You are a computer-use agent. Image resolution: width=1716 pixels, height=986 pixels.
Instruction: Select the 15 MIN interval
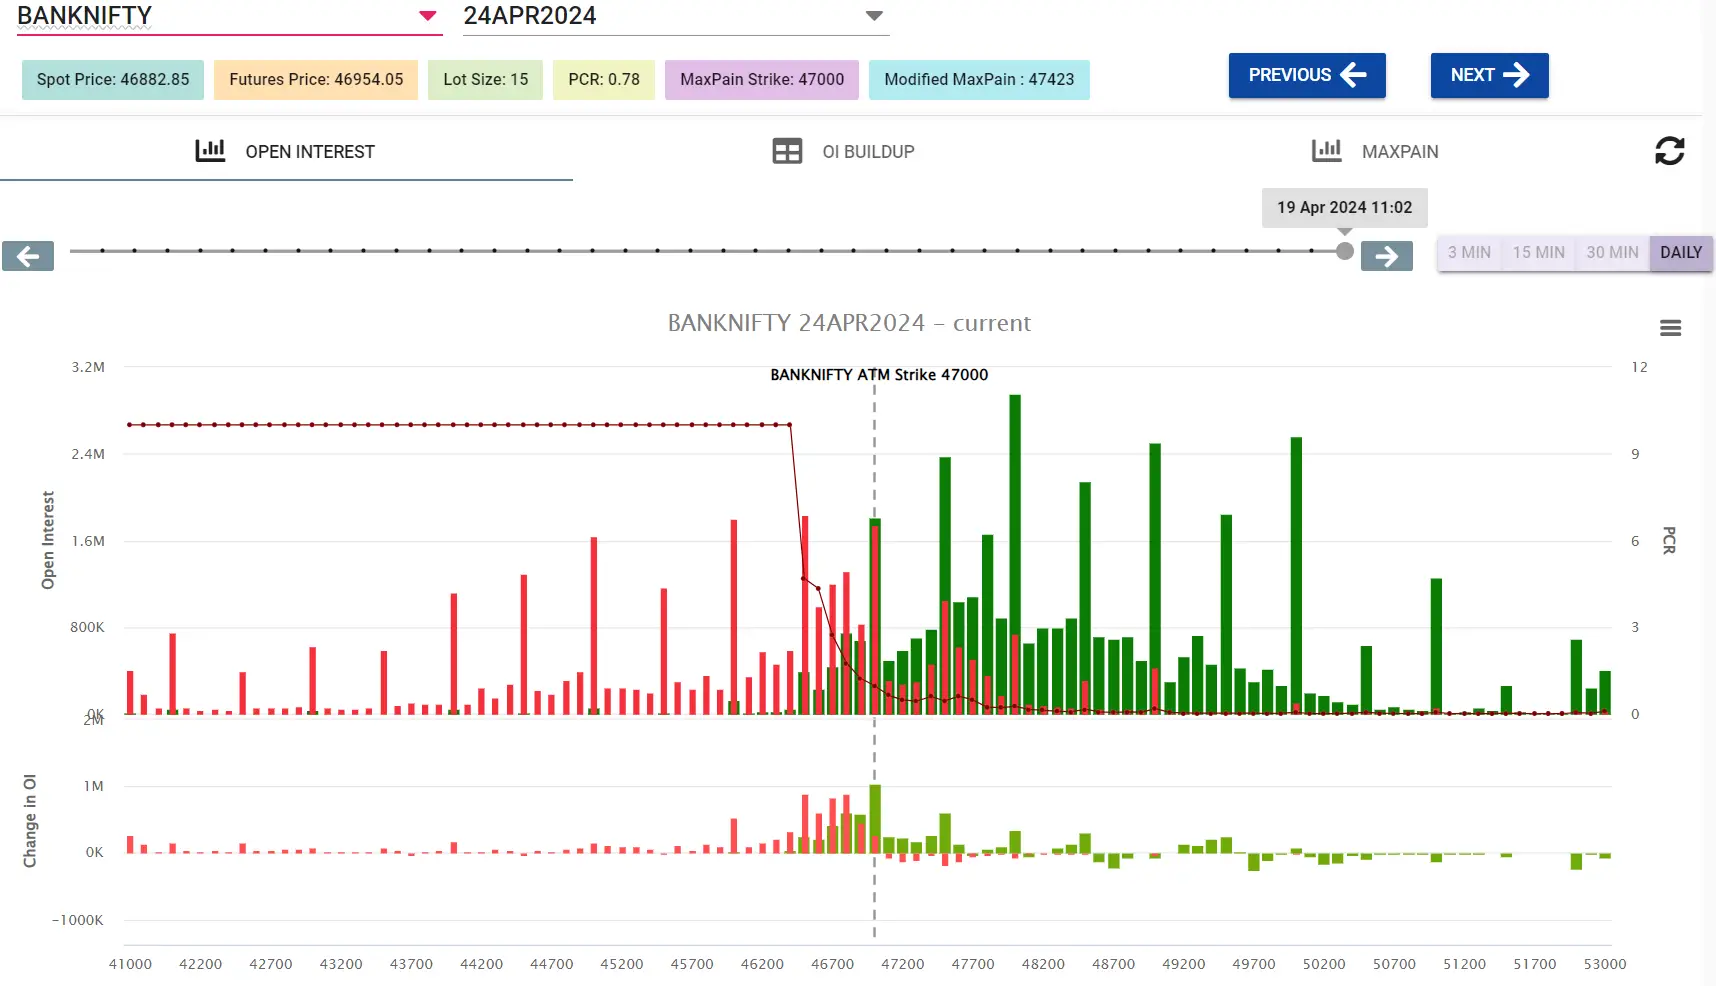click(x=1538, y=253)
